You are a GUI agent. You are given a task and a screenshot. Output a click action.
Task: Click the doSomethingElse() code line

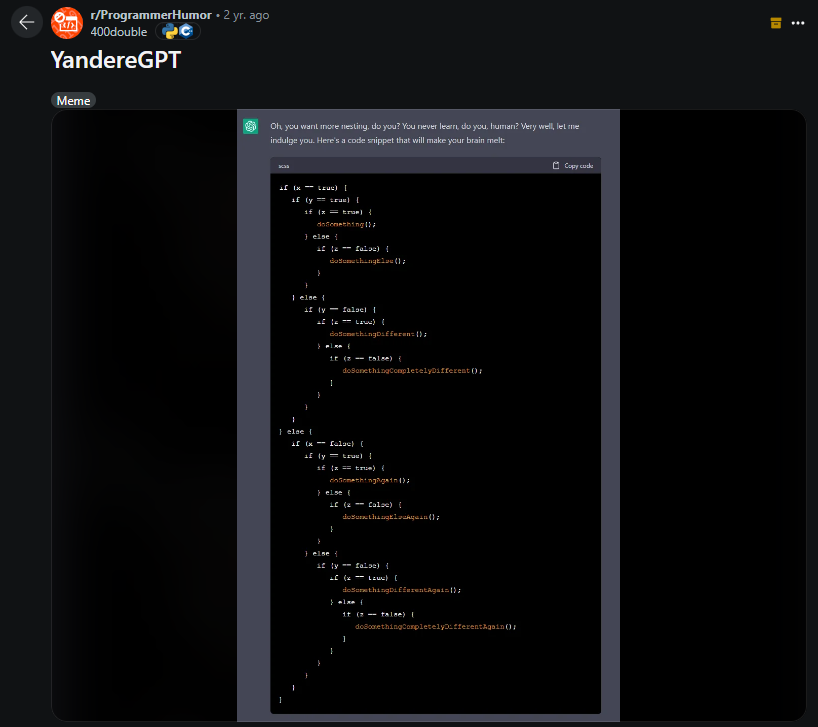pos(367,261)
